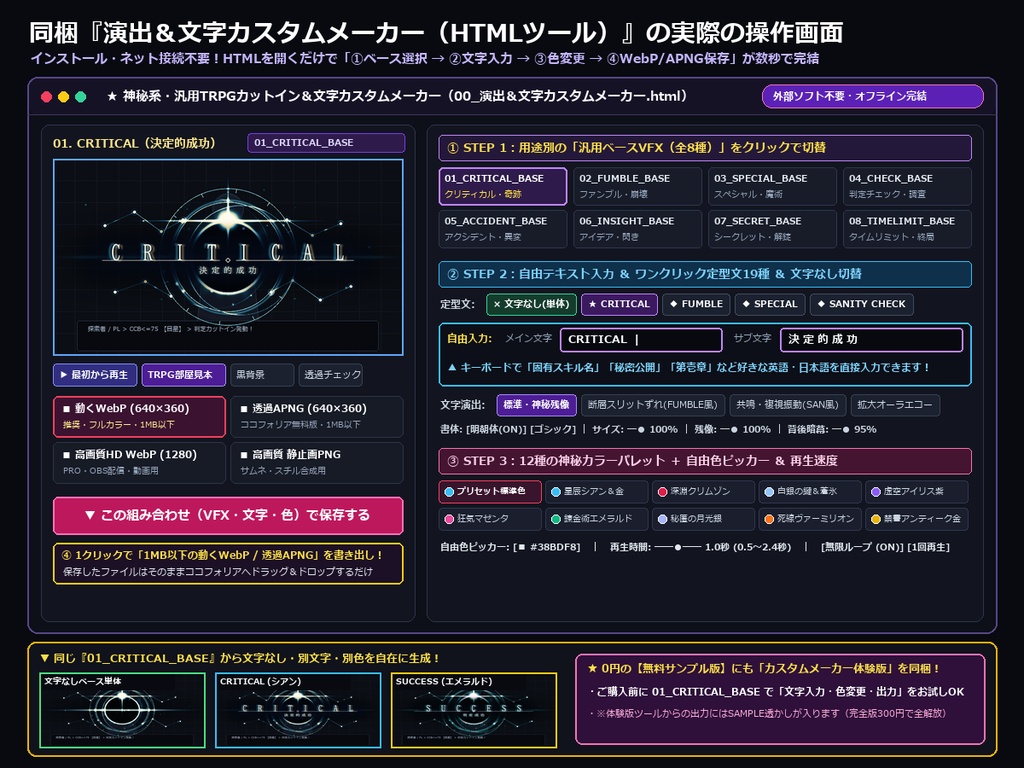Select the 標準・神秘残像 text effect
The image size is (1024, 768).
[536, 405]
